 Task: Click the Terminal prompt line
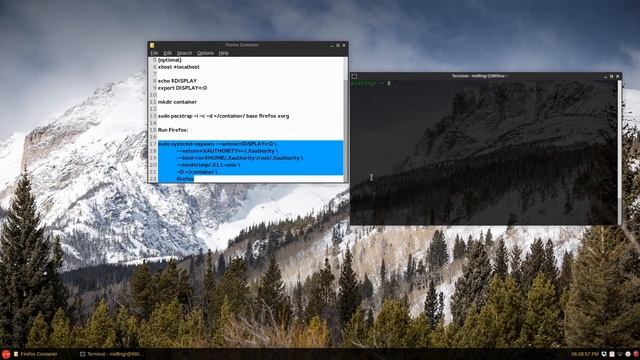(x=371, y=83)
